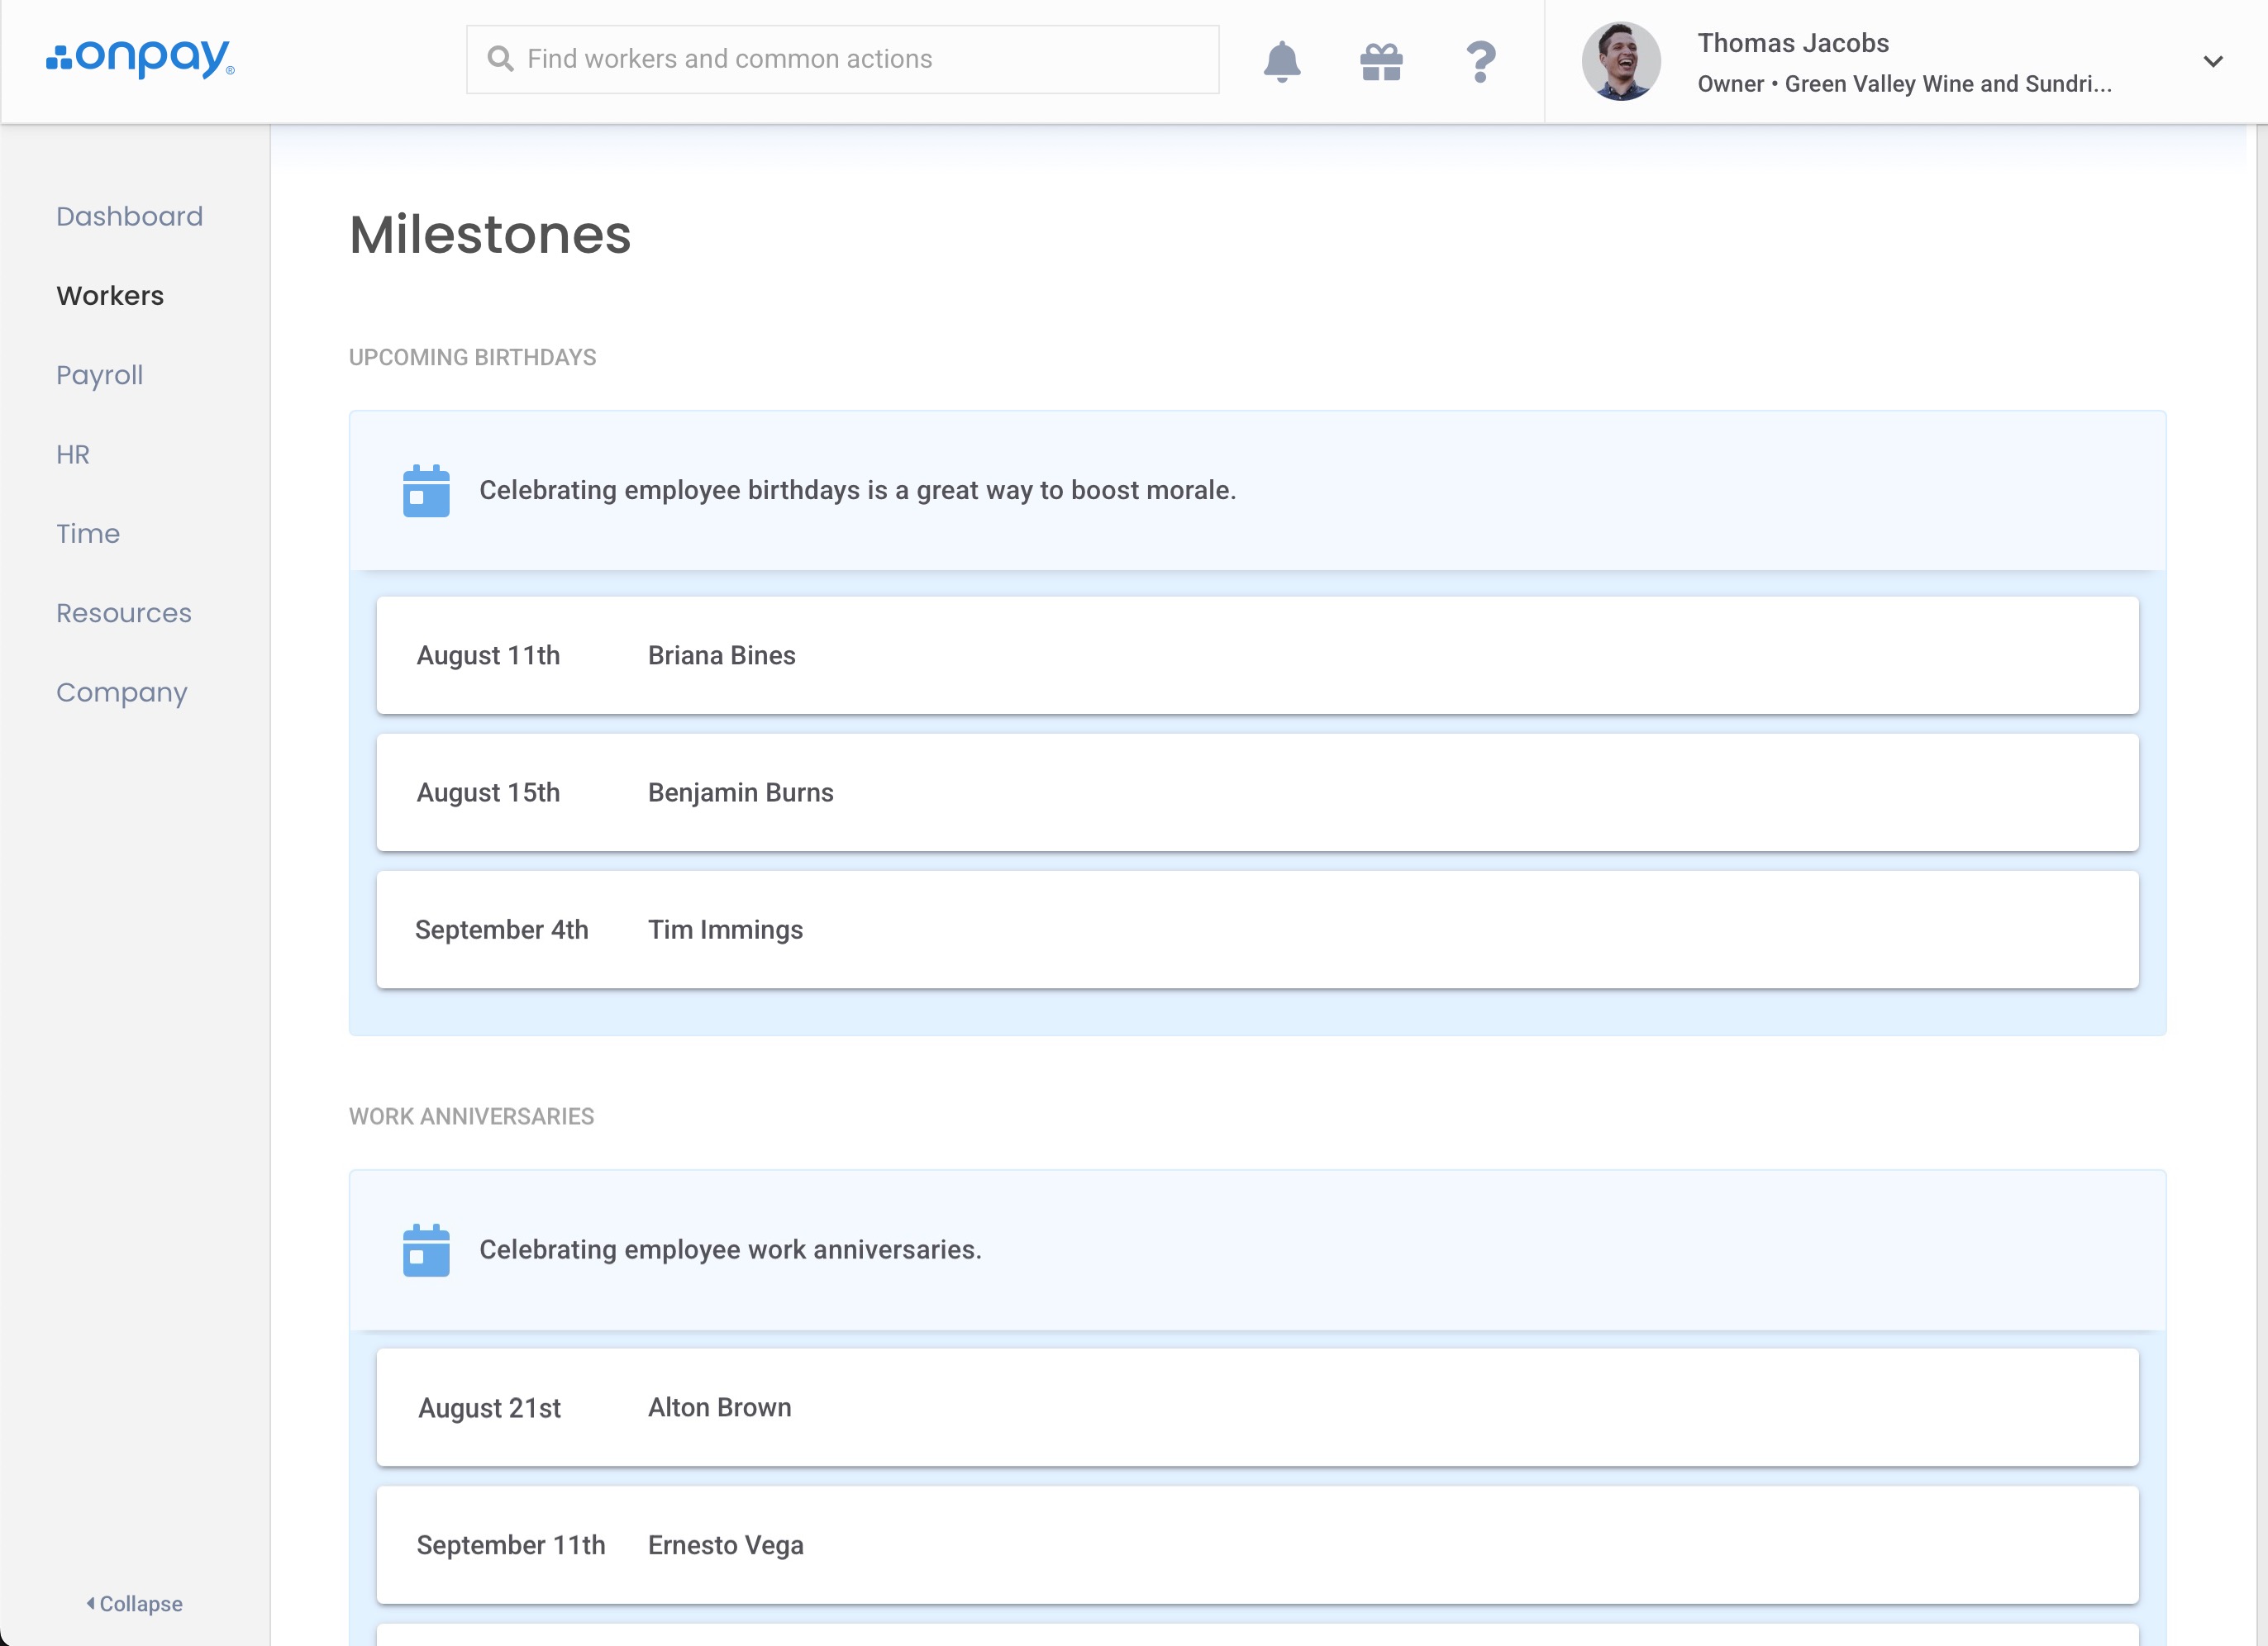Click the work anniversaries calendar icon

426,1250
